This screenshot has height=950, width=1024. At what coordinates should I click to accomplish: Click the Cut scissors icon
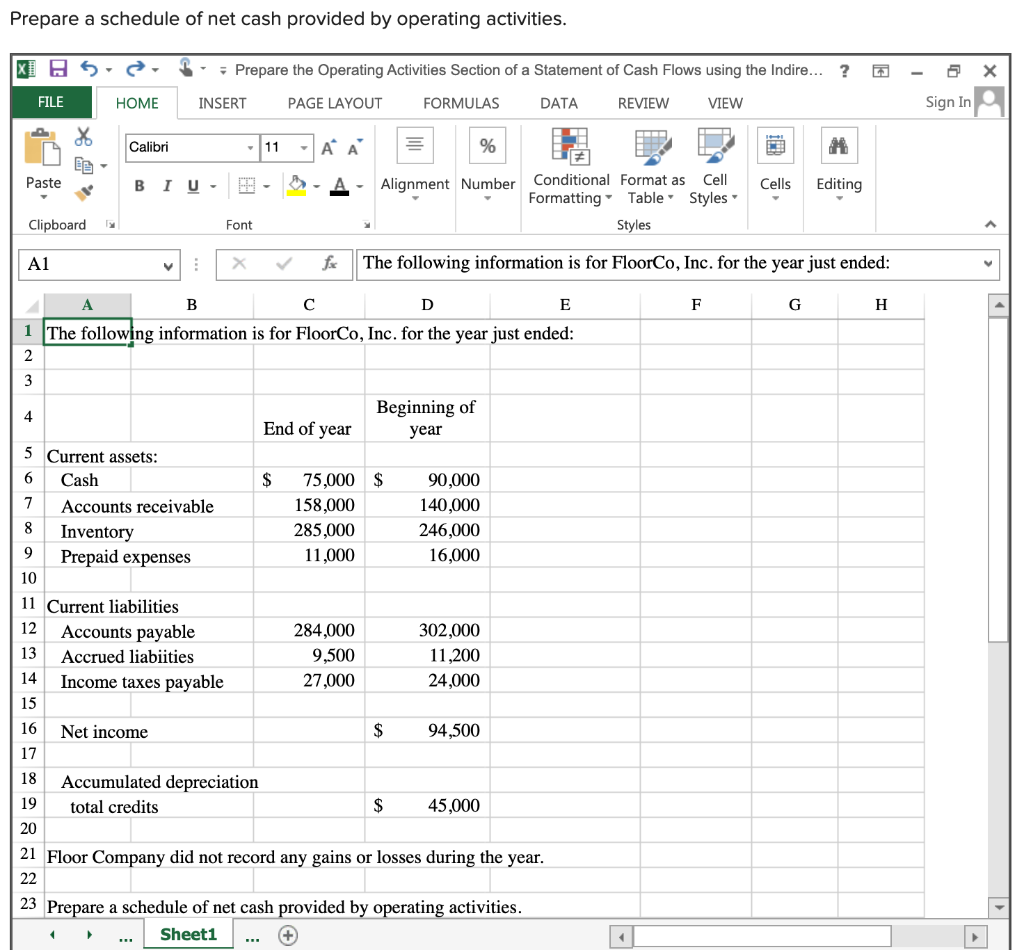[84, 136]
